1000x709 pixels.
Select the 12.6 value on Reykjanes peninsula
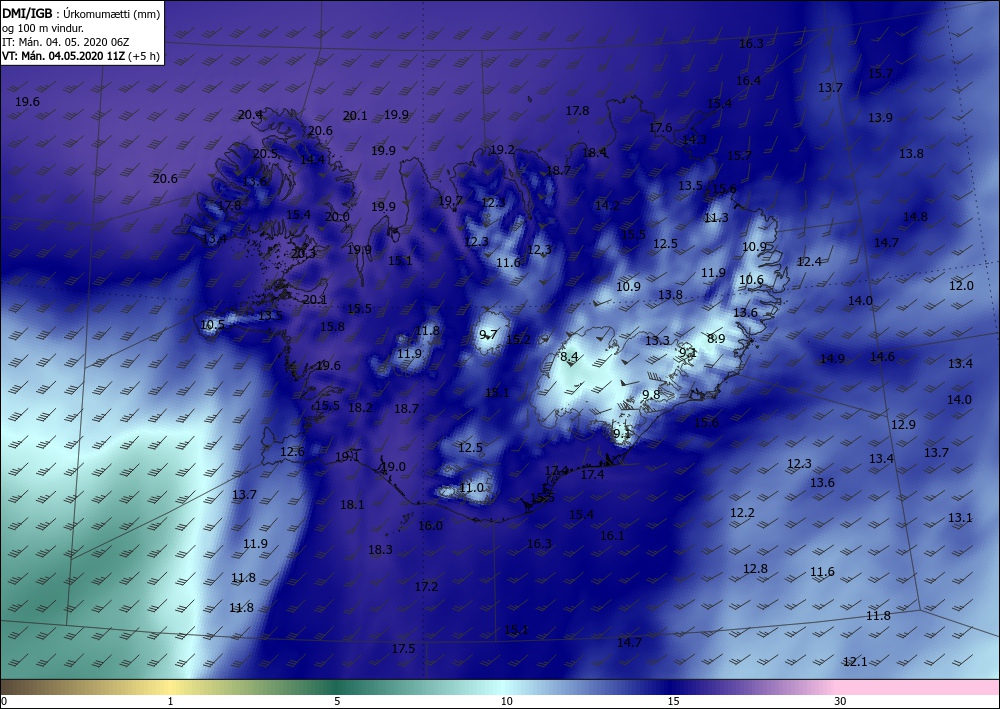(292, 452)
